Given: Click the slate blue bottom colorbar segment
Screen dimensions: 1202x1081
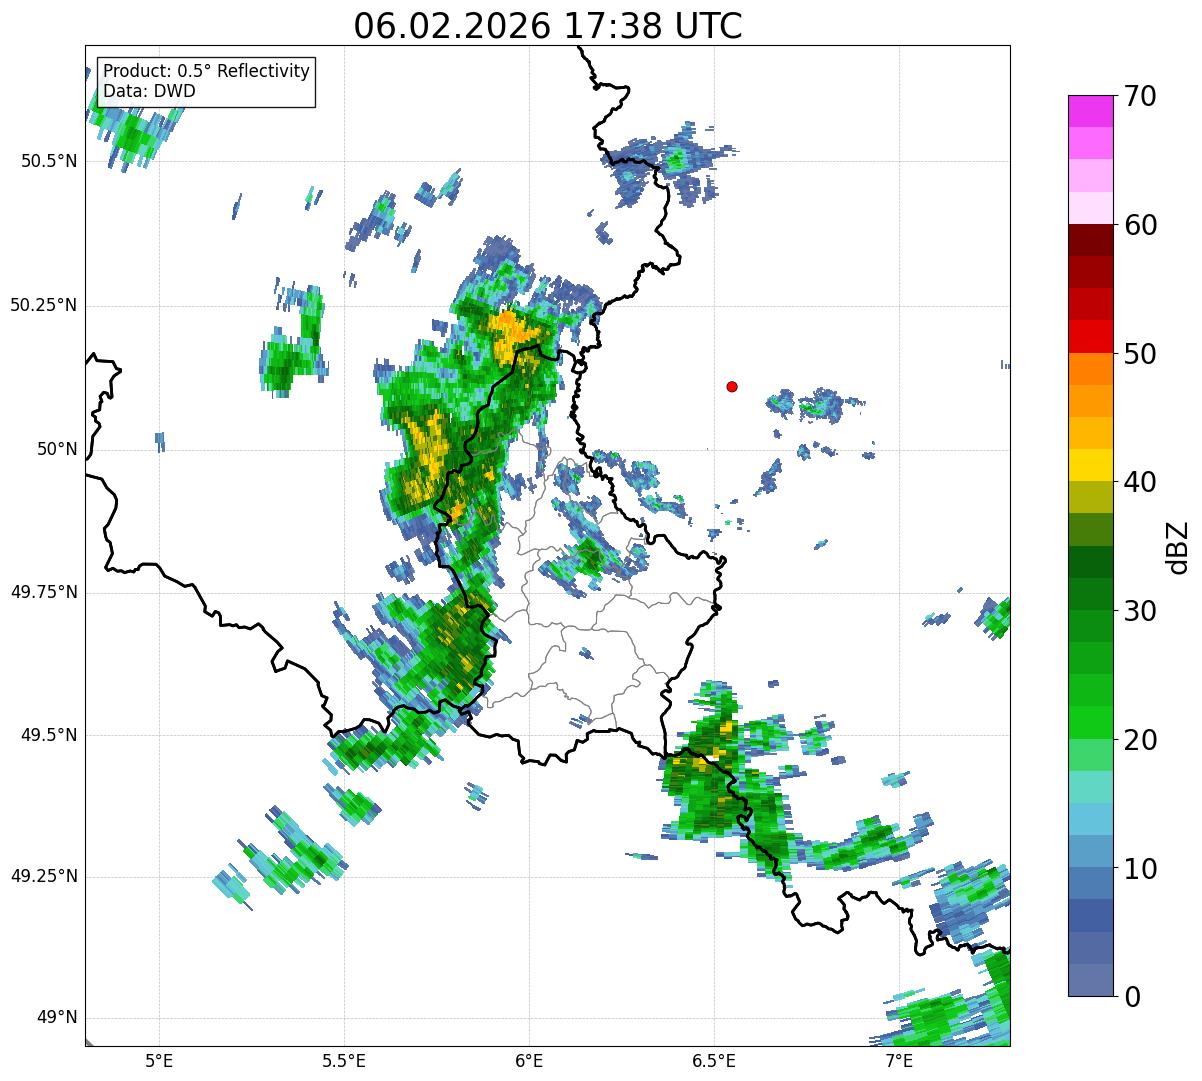Looking at the screenshot, I should [x=1090, y=980].
